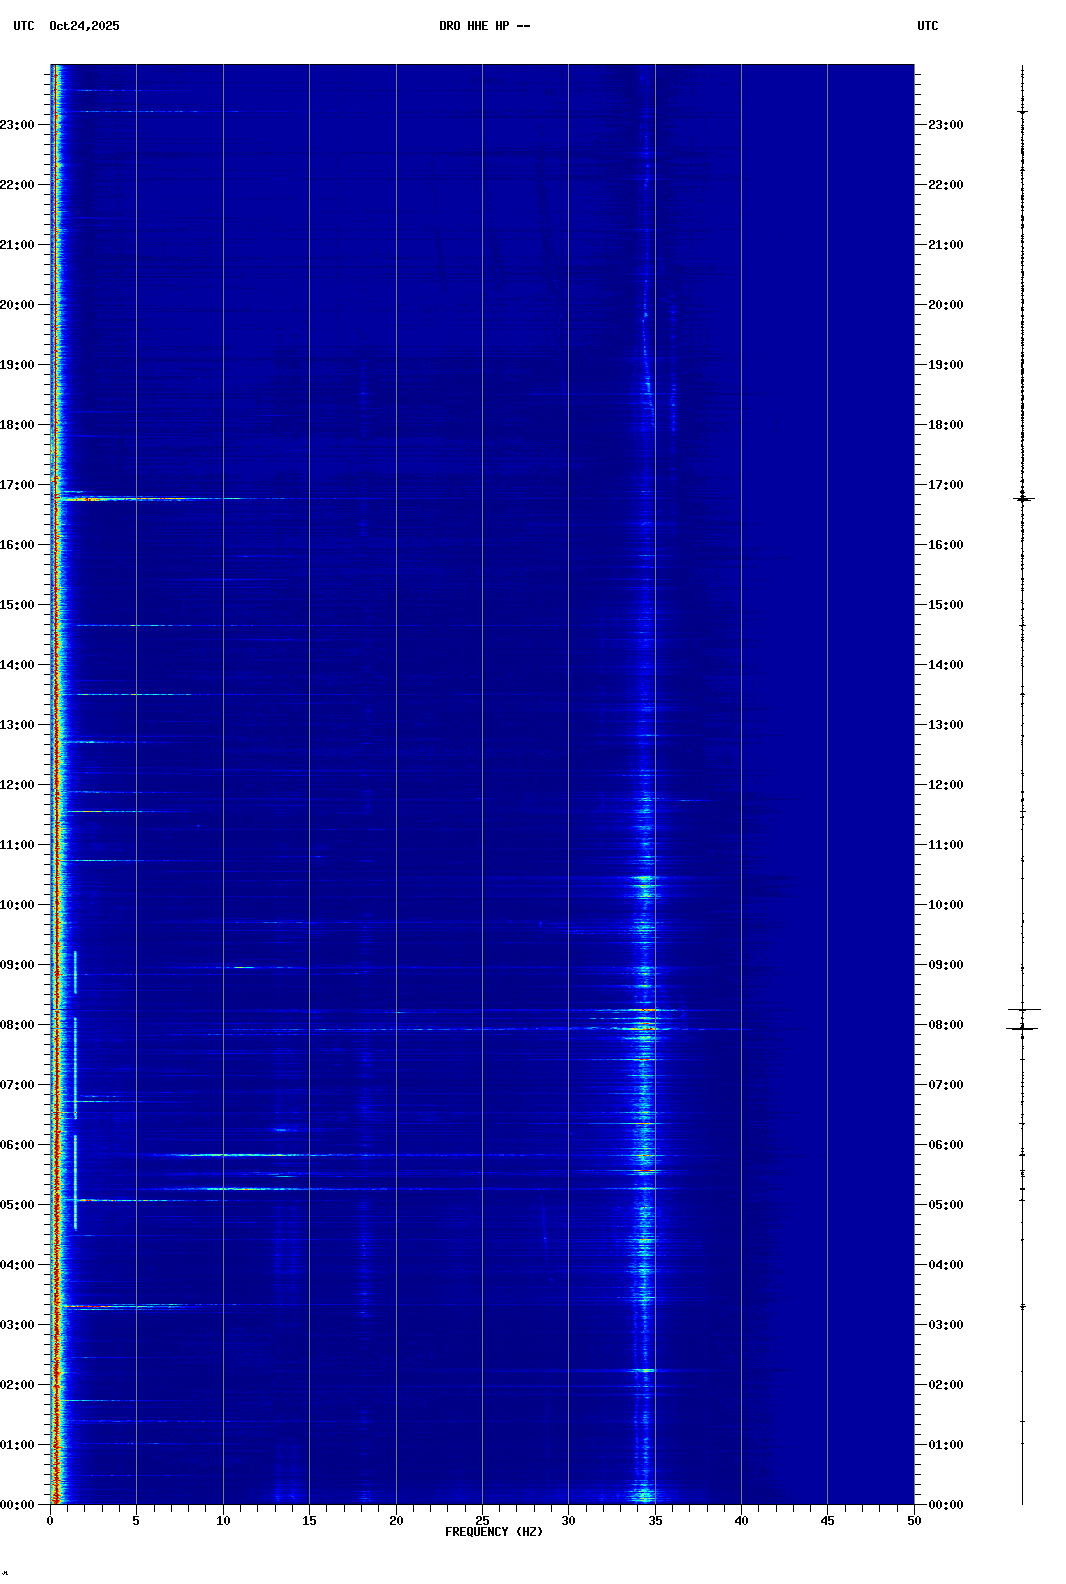Click the FREQUENCY (HZ) axis label

(493, 1532)
